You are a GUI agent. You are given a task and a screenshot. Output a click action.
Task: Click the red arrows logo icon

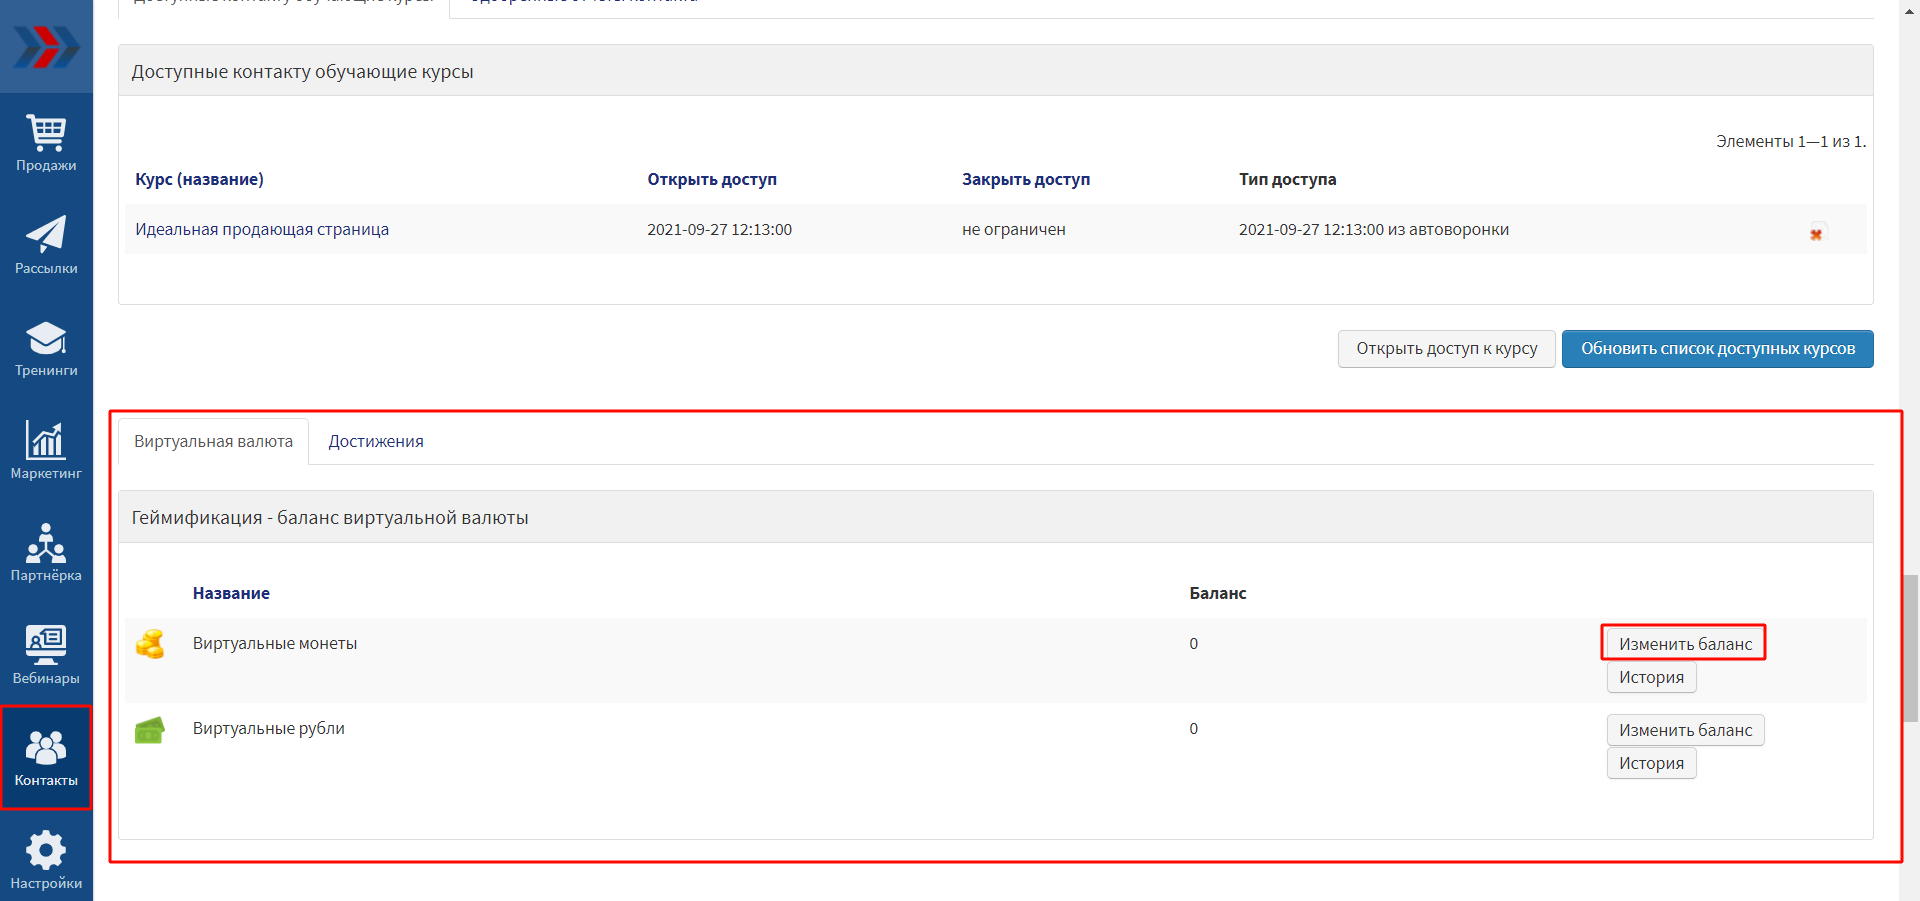(46, 47)
